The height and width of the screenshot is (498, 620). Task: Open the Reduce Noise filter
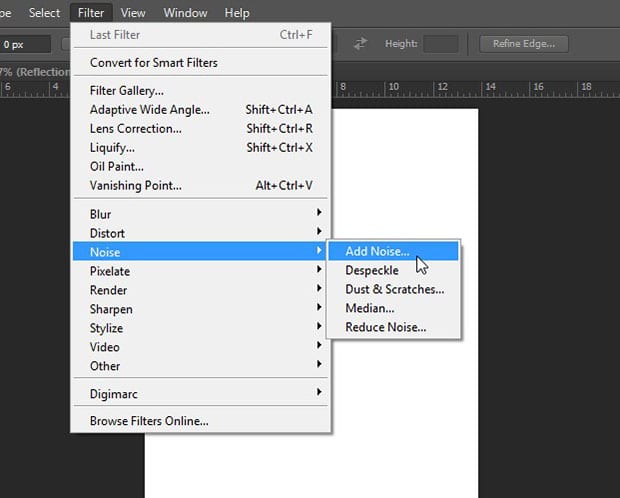pos(393,327)
